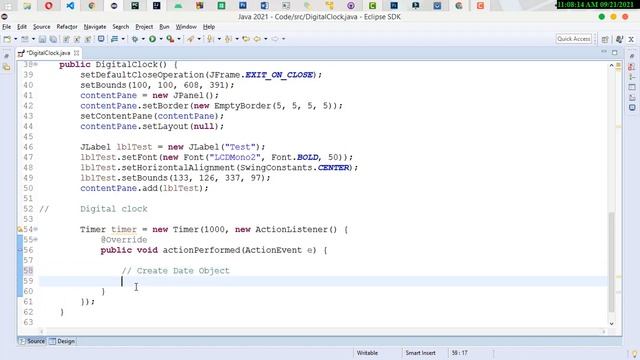
Task: Click the New file wizard icon
Action: click(7, 39)
